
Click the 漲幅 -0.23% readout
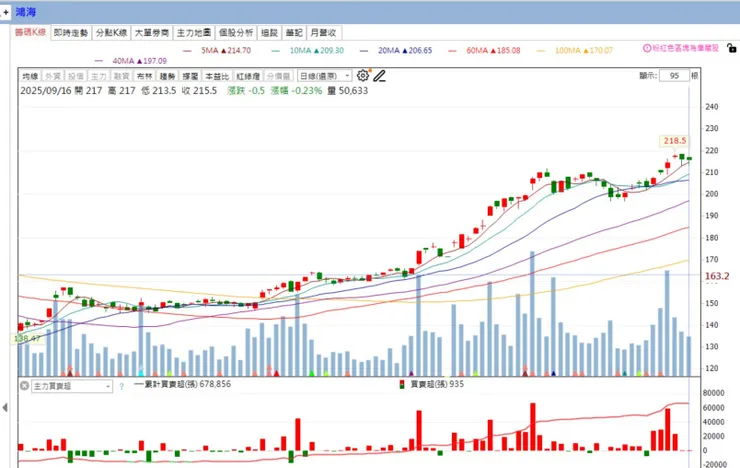click(296, 91)
